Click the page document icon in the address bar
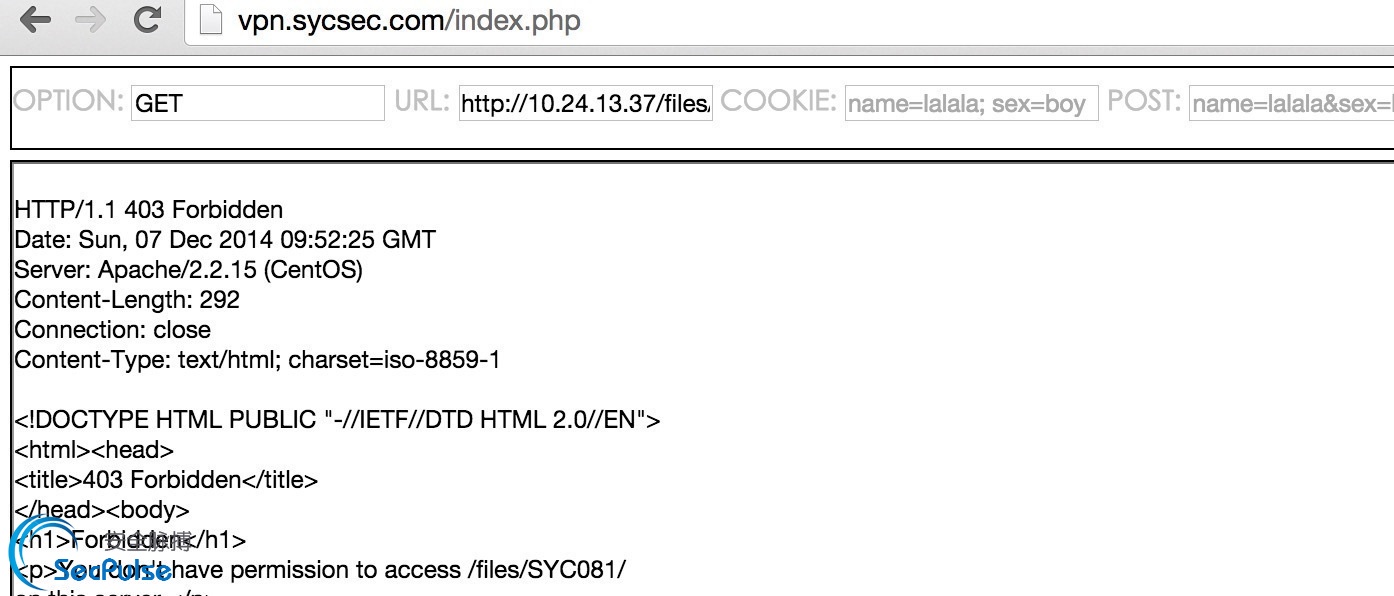 [x=210, y=20]
